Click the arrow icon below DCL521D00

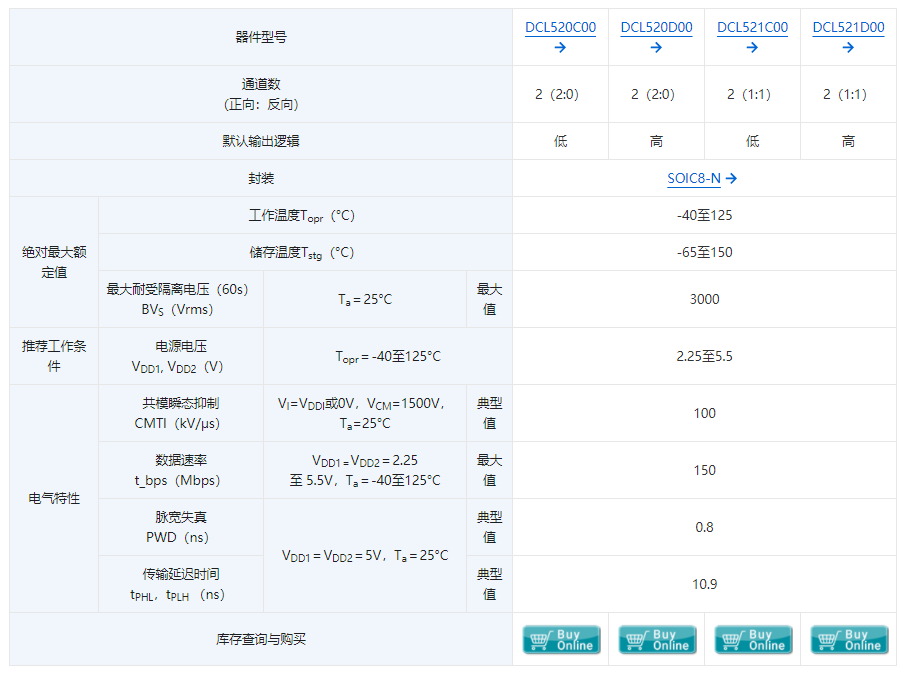(x=849, y=48)
